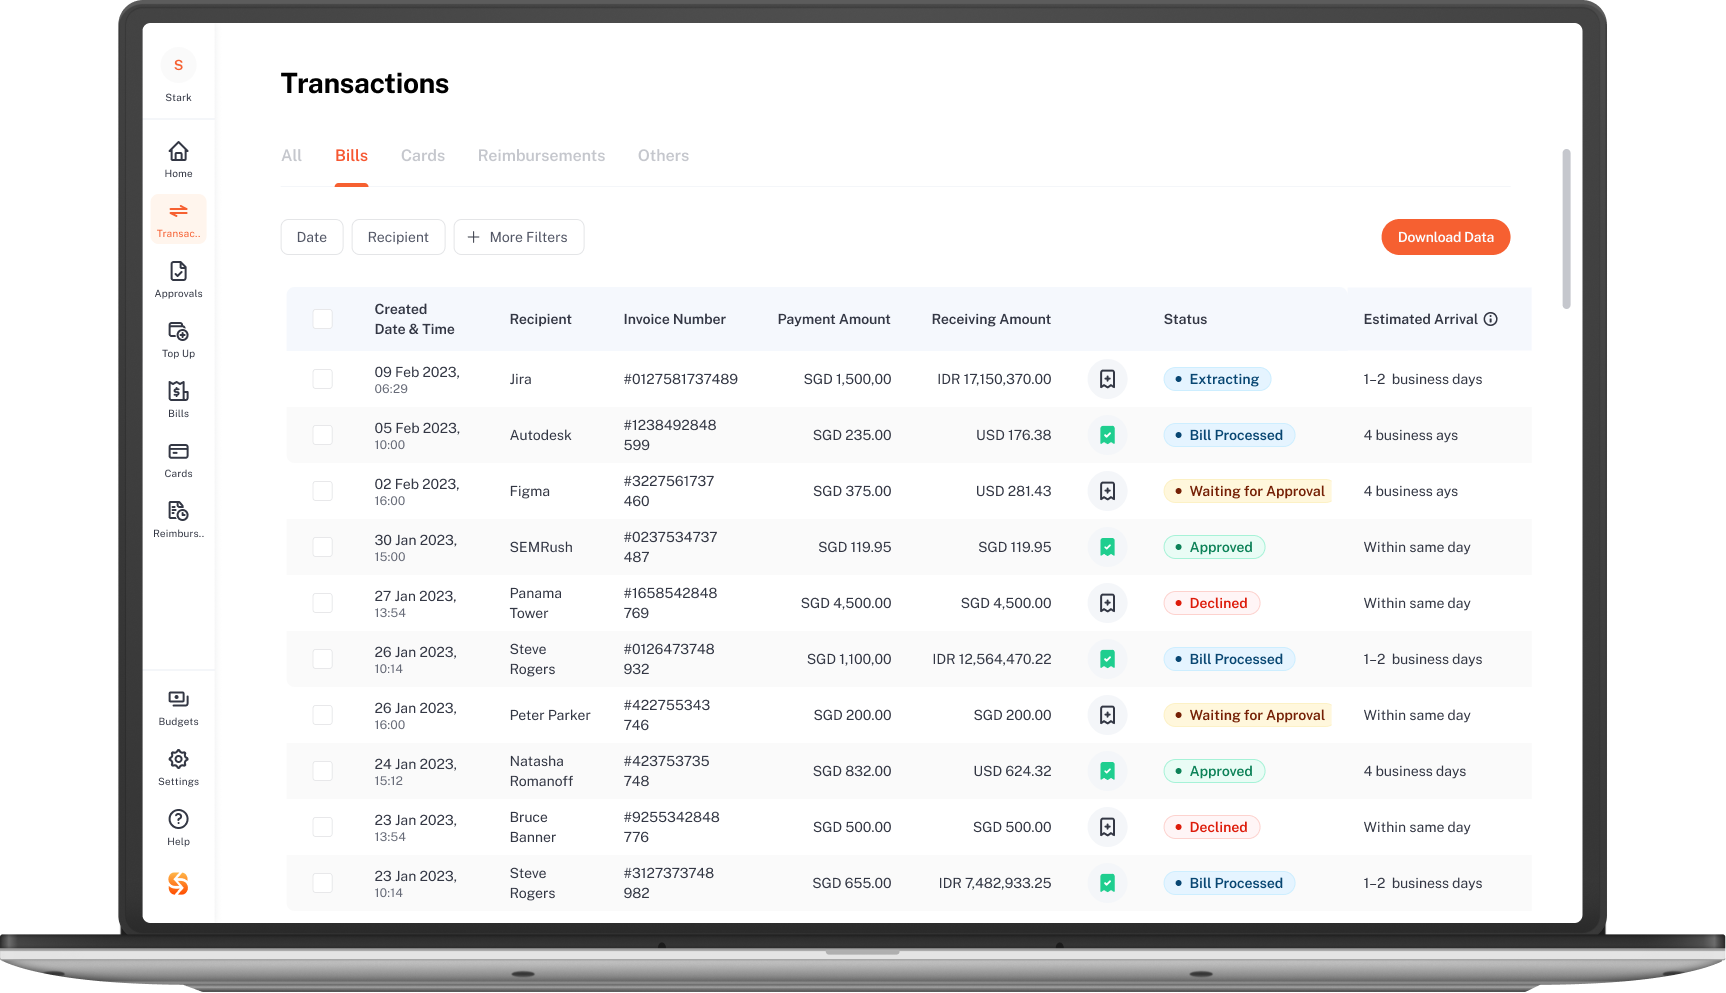Image resolution: width=1726 pixels, height=993 pixels.
Task: Open the Recipient filter dropdown
Action: [x=398, y=237]
